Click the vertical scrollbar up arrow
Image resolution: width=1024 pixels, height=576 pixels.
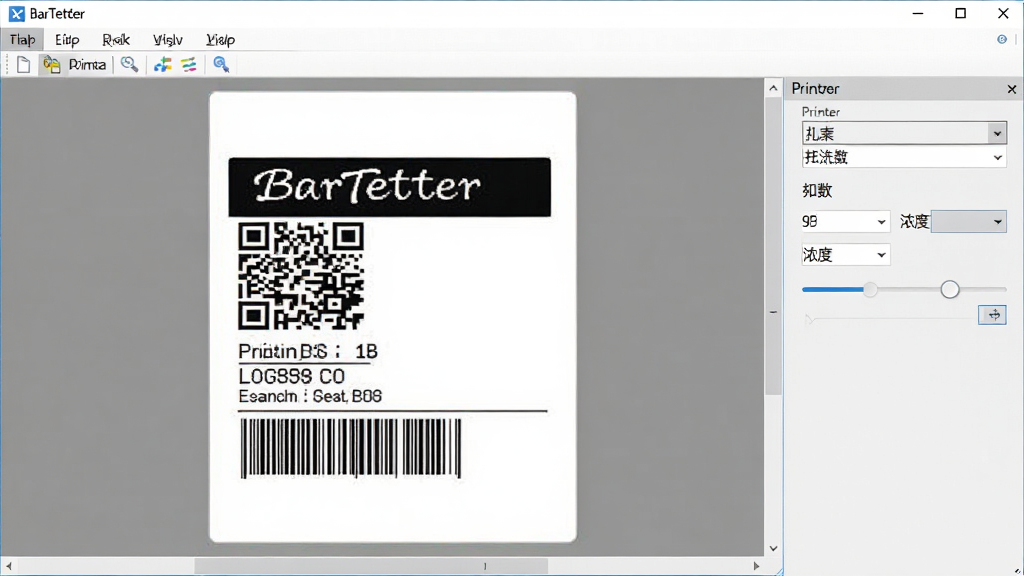[x=773, y=88]
